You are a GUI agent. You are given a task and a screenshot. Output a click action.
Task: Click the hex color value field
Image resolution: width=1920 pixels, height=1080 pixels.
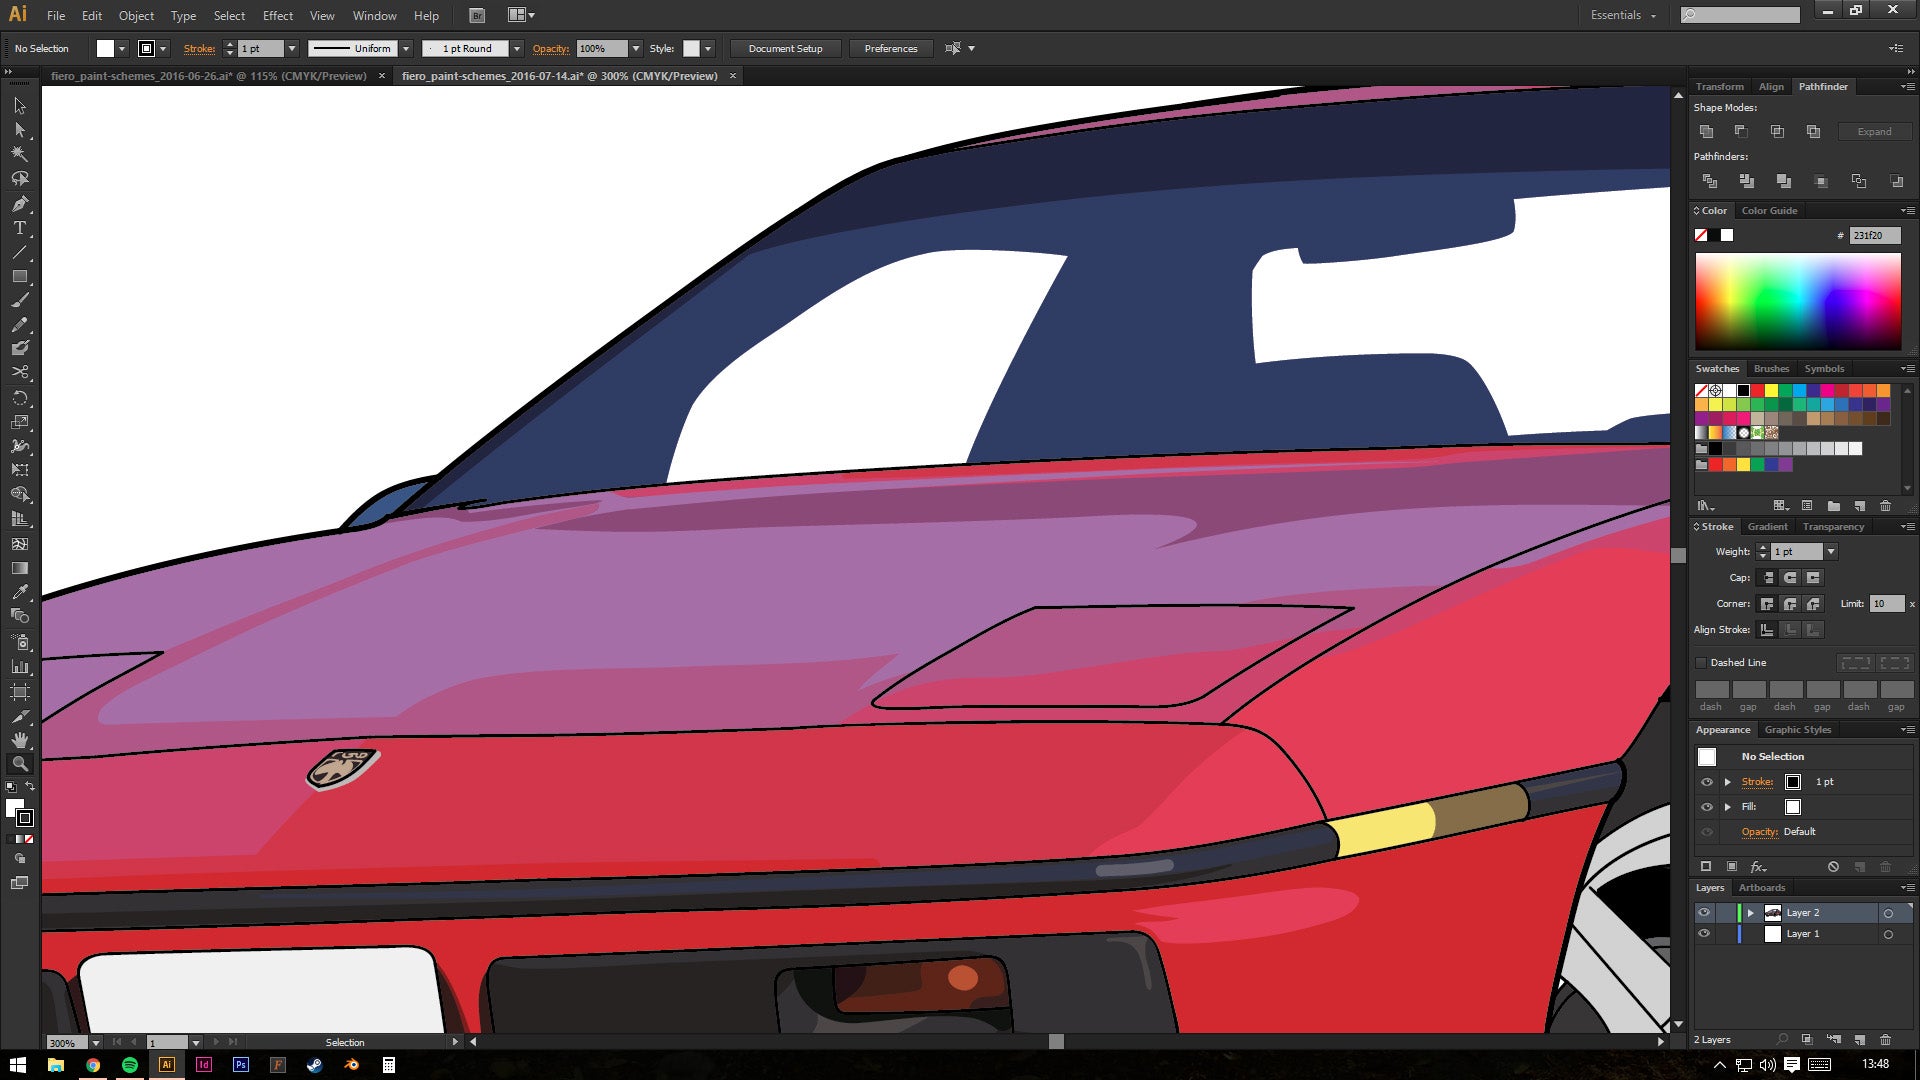pos(1874,236)
